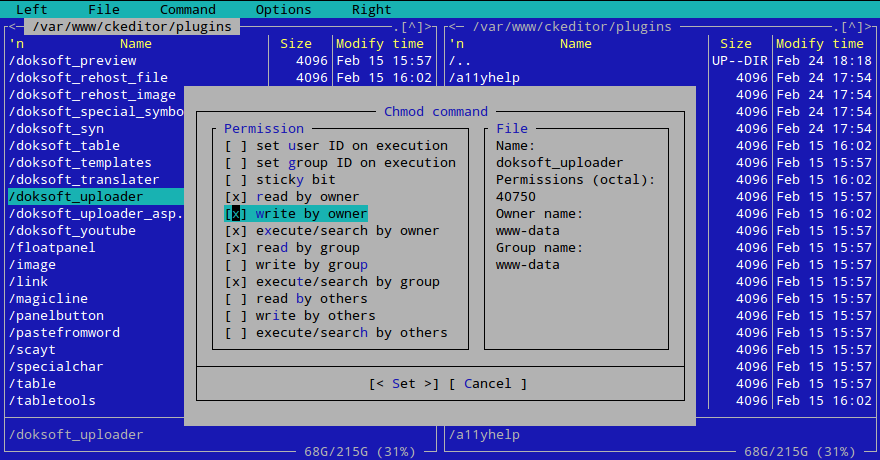Click the left panel [^] history indicator
This screenshot has height=460, width=880.
[x=413, y=27]
